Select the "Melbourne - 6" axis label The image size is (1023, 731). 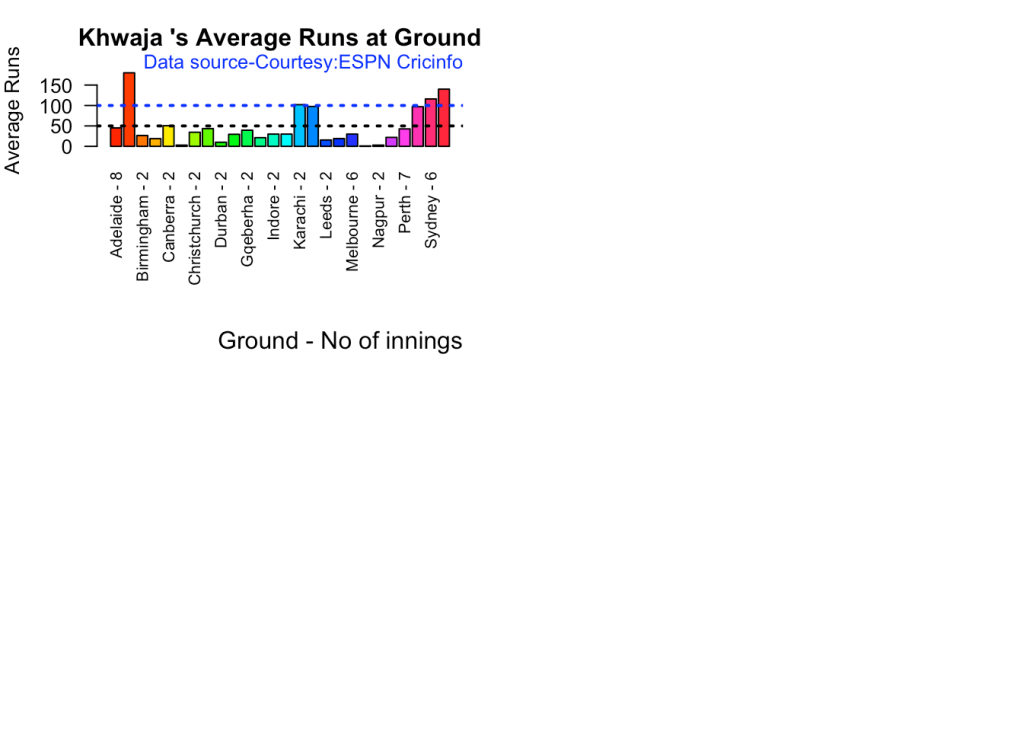(352, 220)
